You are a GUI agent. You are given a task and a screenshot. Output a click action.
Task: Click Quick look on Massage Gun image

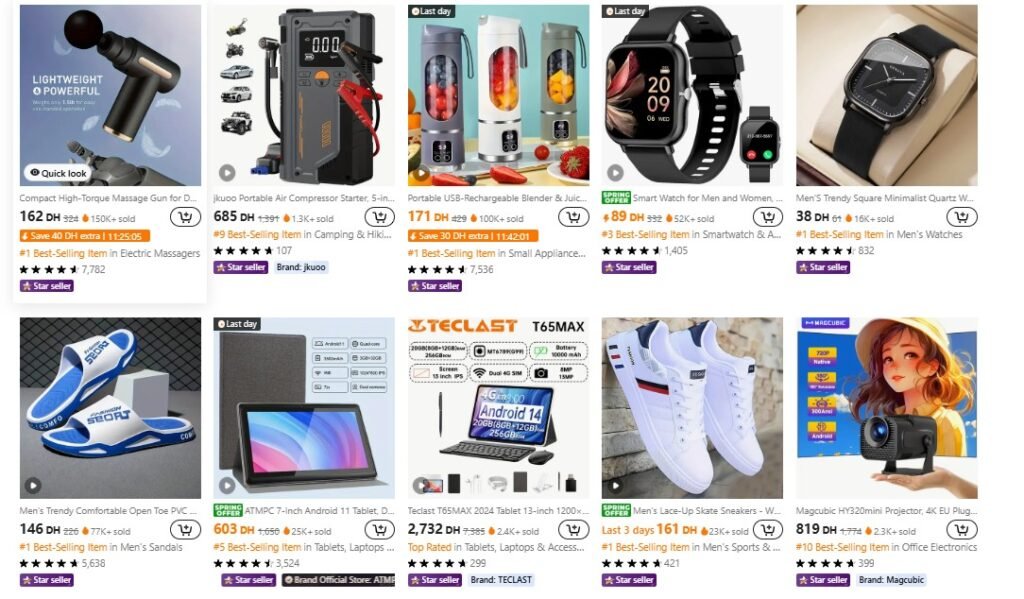pyautogui.click(x=57, y=173)
